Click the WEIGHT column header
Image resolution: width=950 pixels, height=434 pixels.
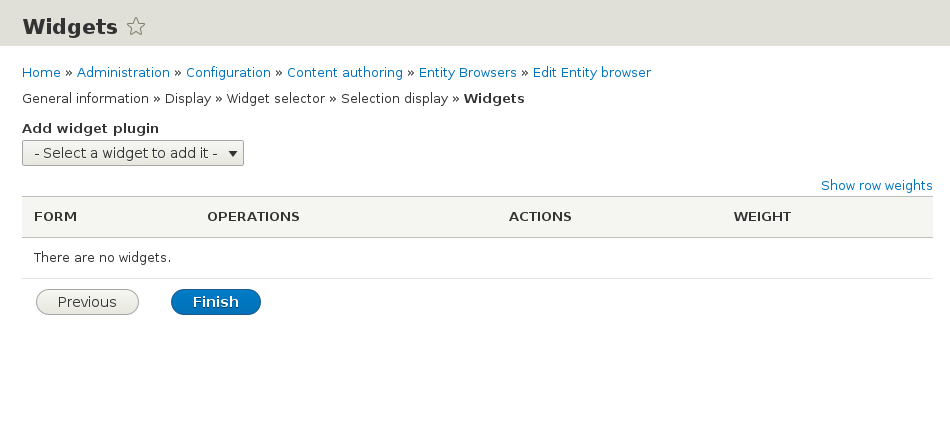pos(762,216)
